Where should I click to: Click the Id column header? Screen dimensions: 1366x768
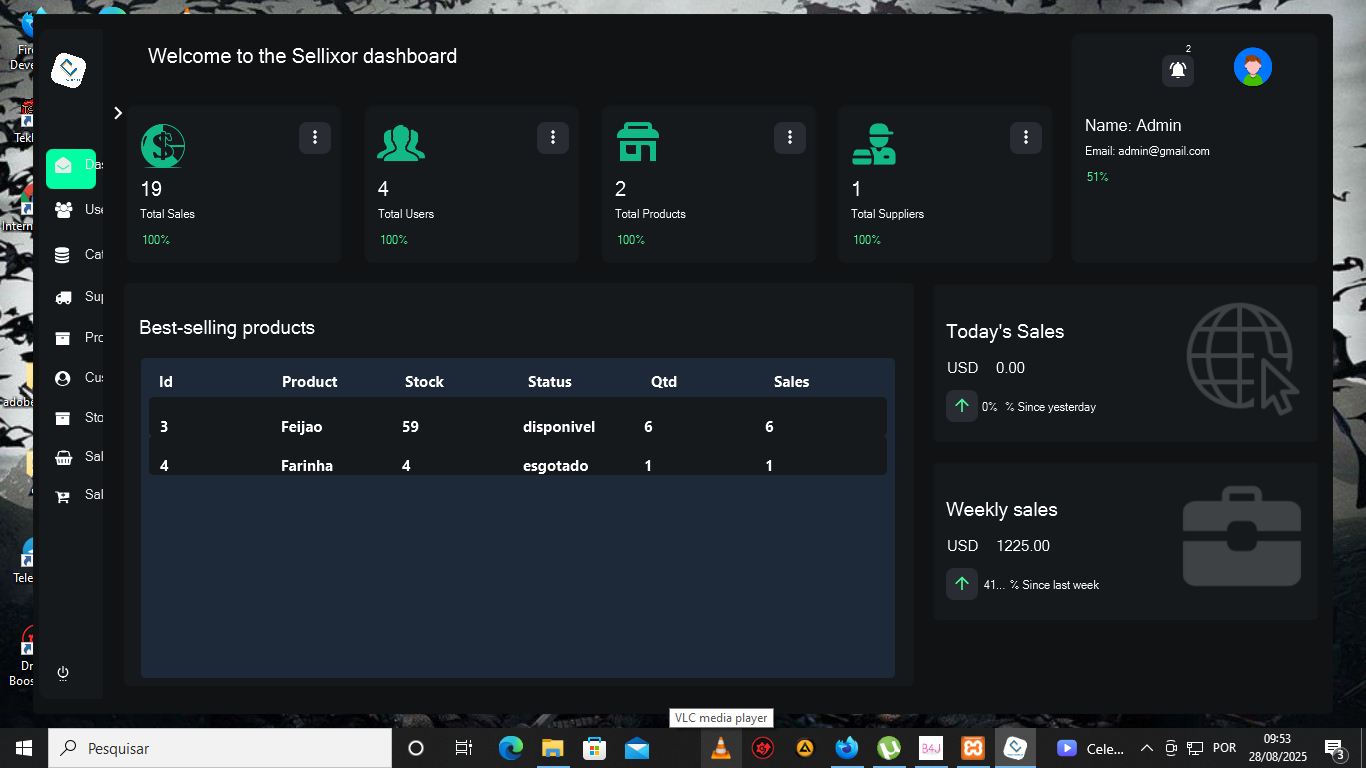(x=166, y=382)
